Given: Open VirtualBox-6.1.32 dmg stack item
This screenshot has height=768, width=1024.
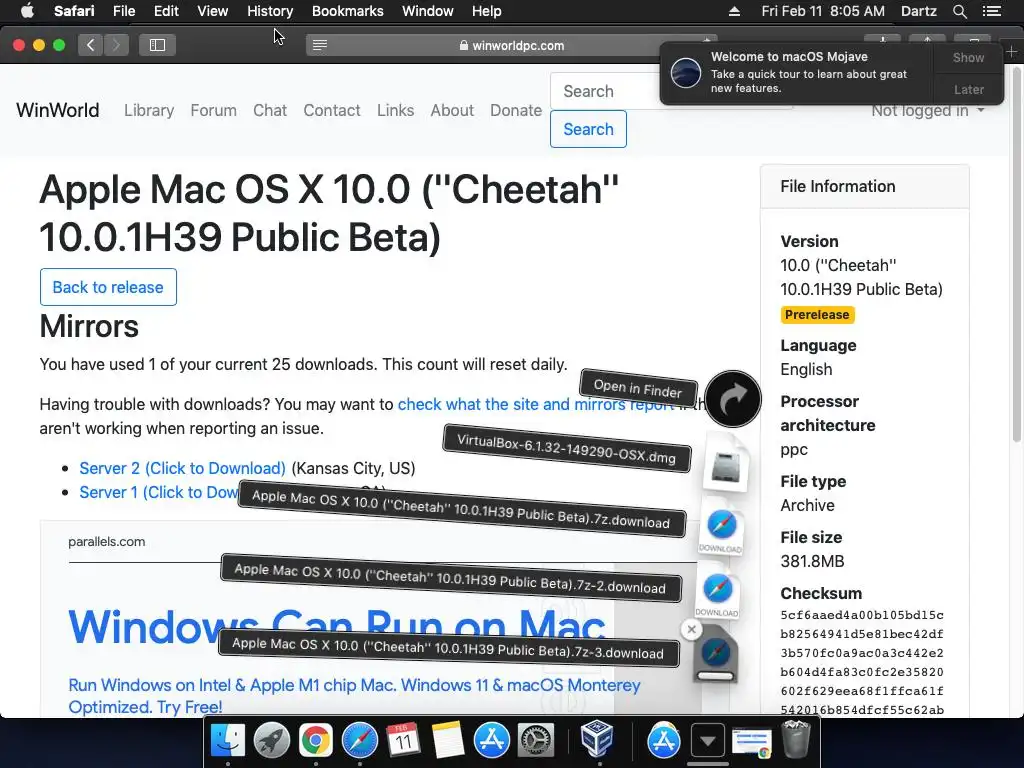Looking at the screenshot, I should (726, 465).
